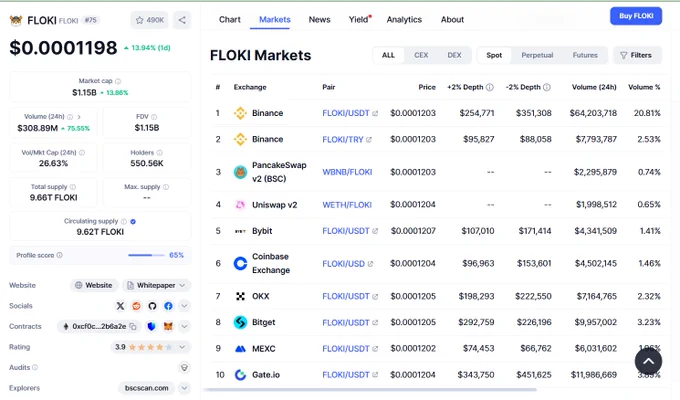The image size is (680, 400).
Task: Open the Website link button
Action: [x=94, y=285]
